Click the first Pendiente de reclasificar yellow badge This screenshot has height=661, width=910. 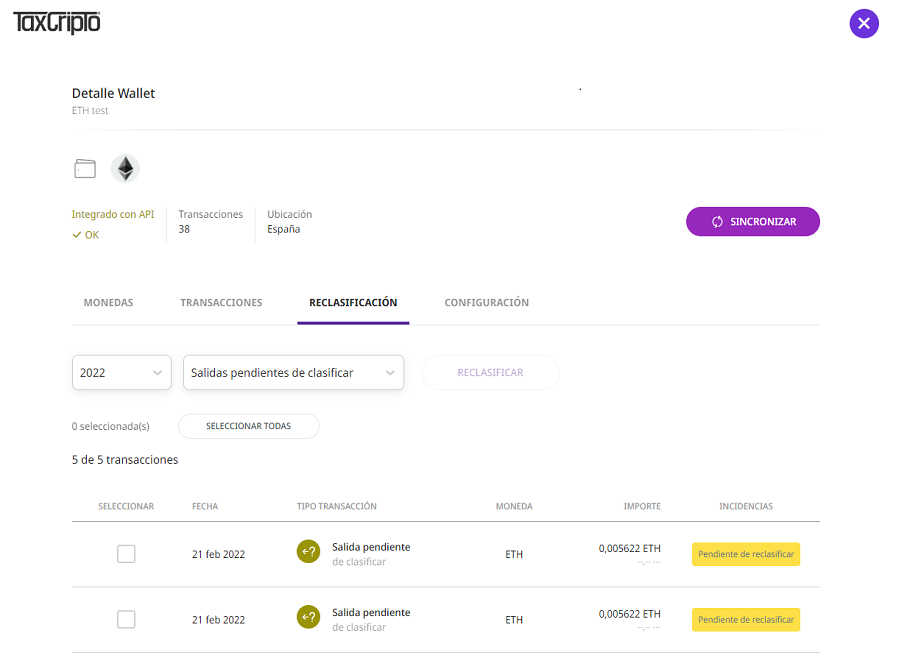[746, 554]
